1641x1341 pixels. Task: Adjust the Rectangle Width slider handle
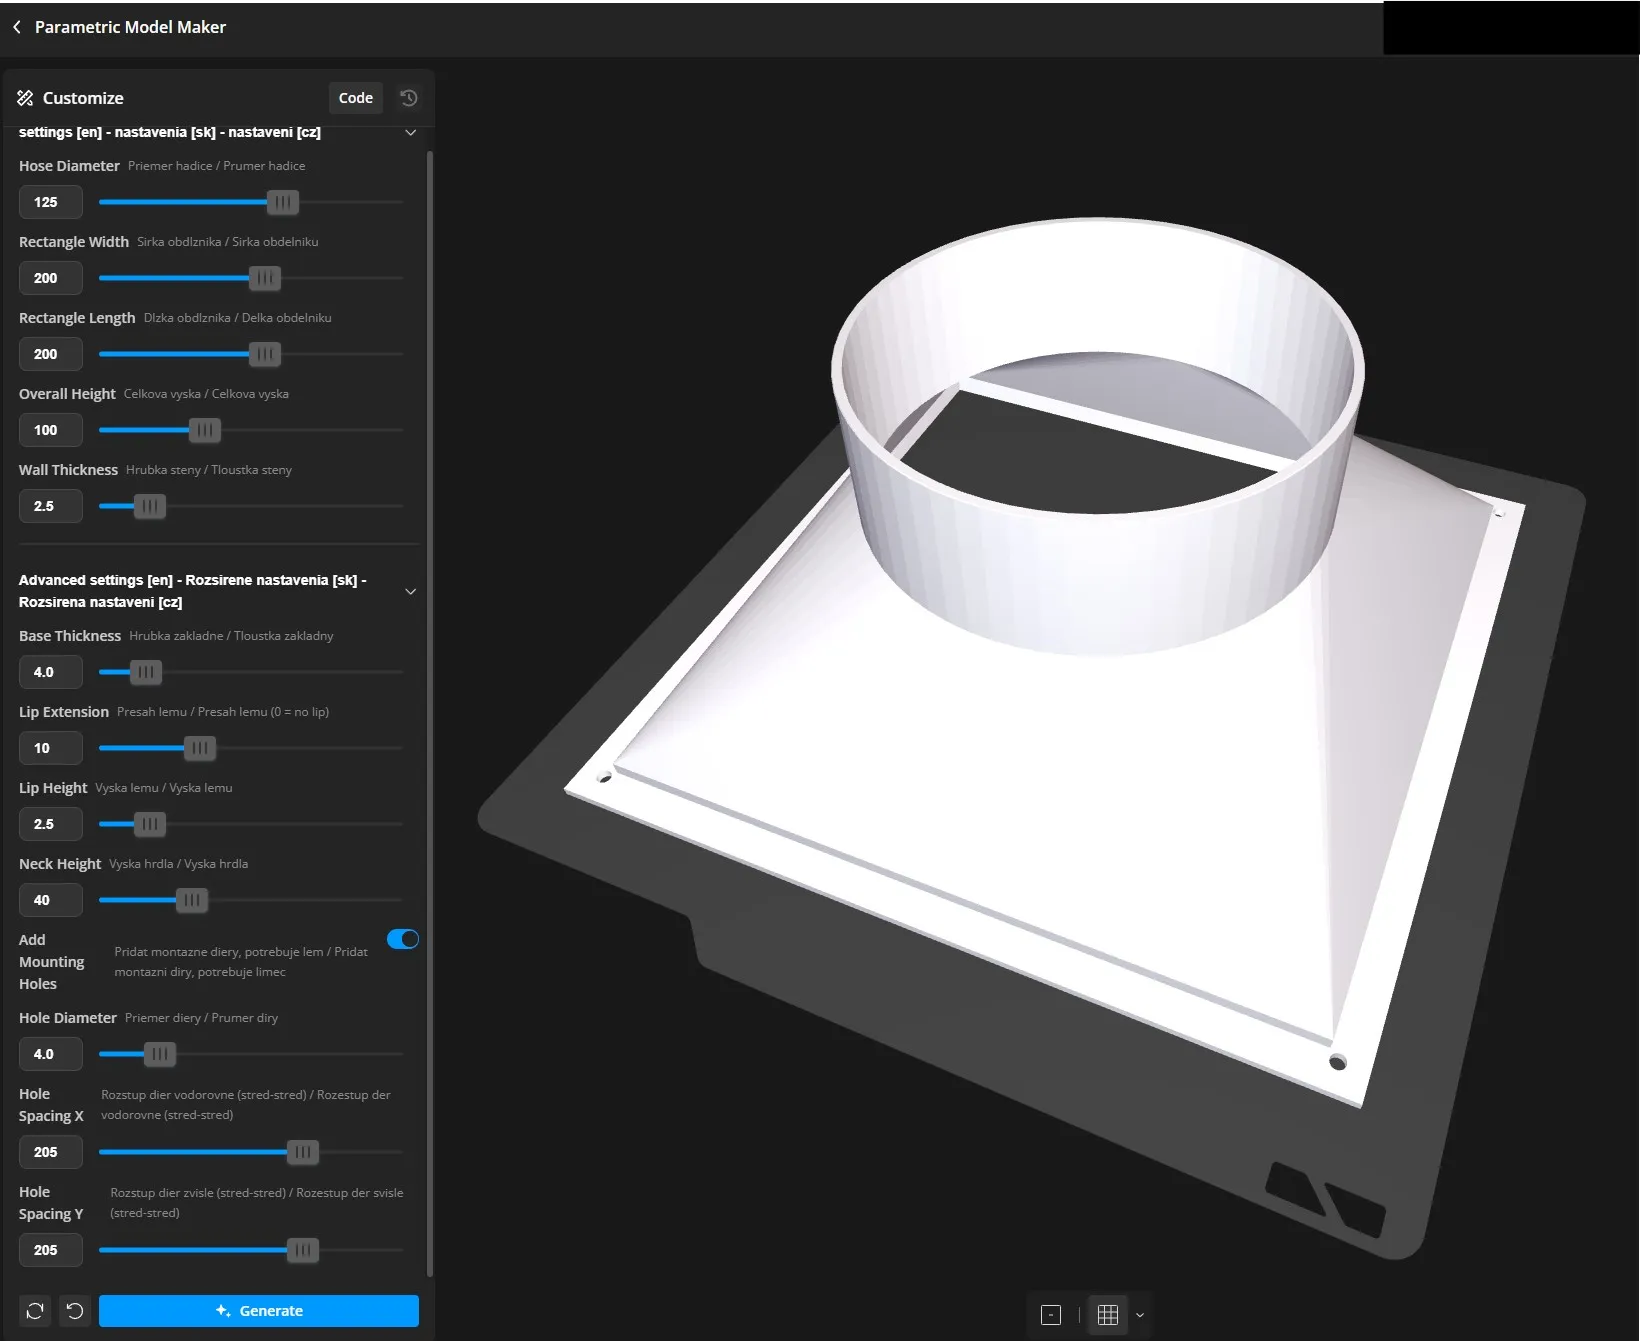pos(265,278)
